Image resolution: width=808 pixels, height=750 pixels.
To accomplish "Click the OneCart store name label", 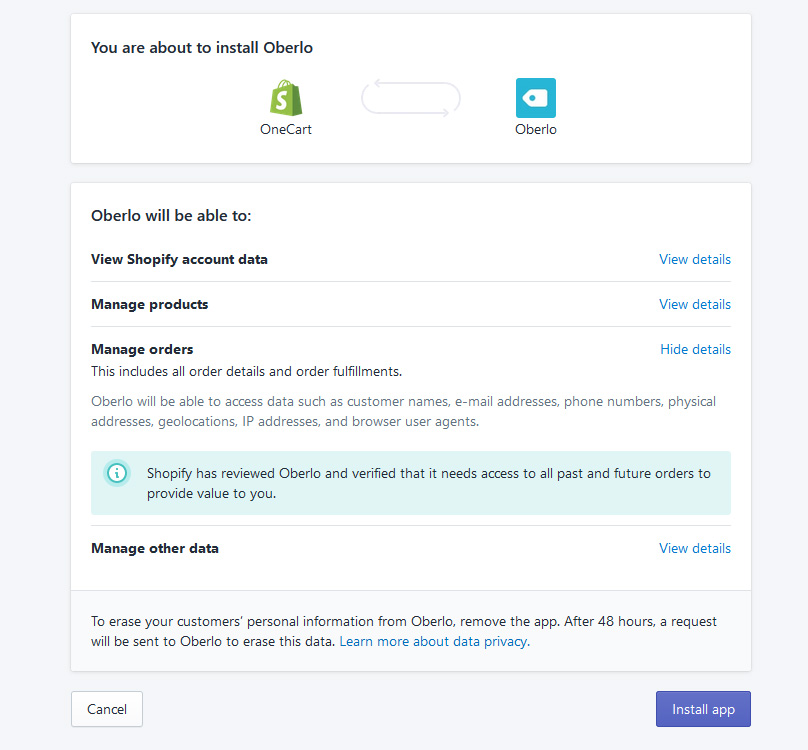I will click(286, 129).
